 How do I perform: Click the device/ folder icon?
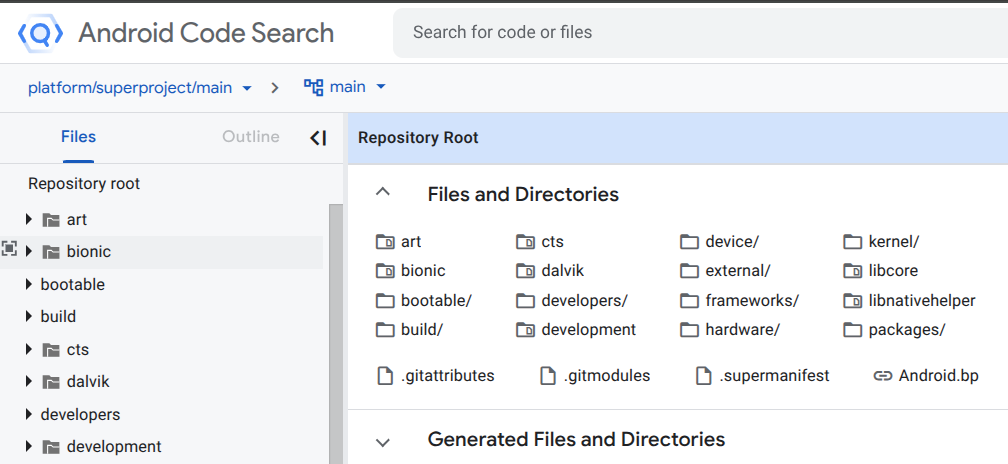[x=689, y=242]
